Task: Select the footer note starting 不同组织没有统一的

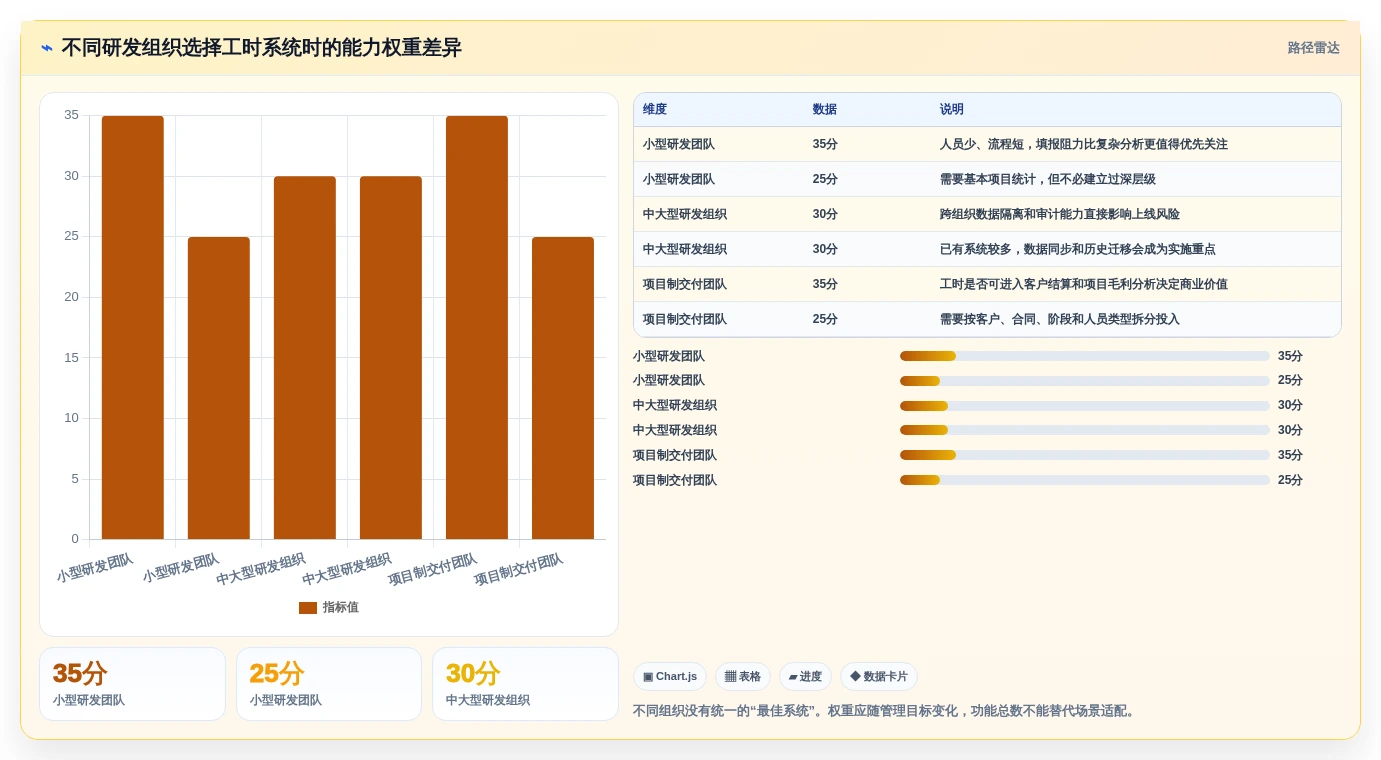Action: pos(886,711)
